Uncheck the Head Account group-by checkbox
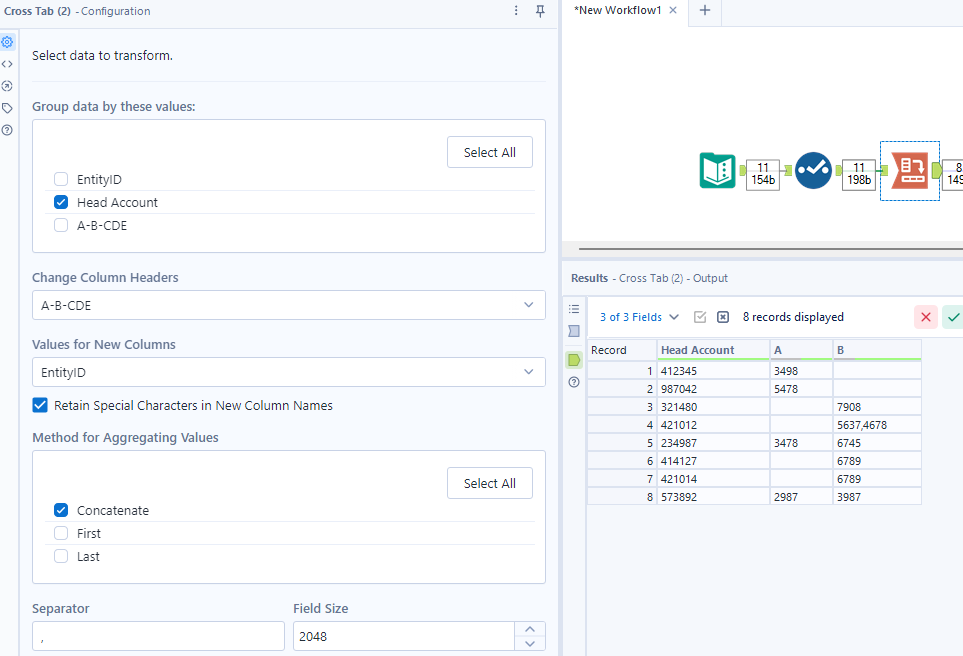Screen dimensions: 963x656 tap(61, 202)
